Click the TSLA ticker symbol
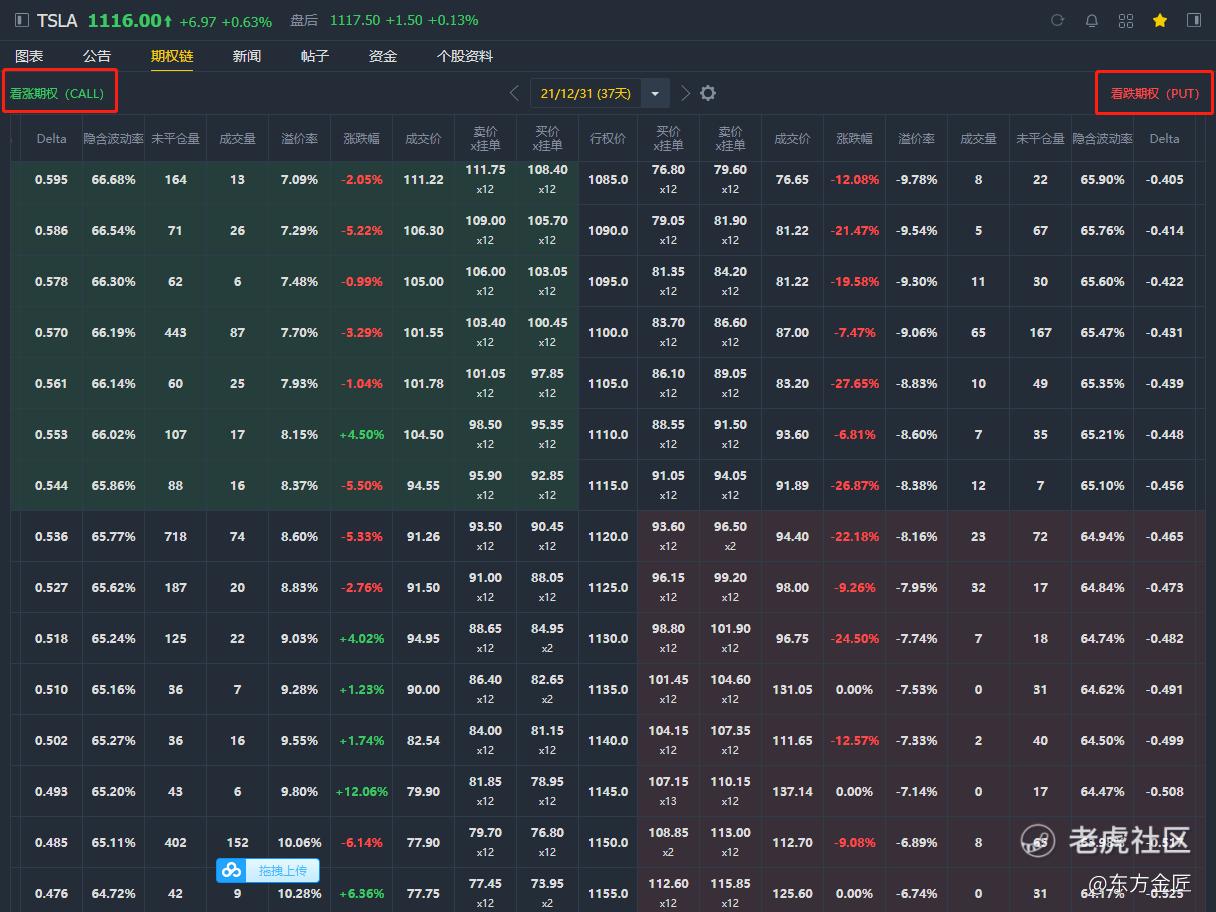The height and width of the screenshot is (912, 1216). click(x=57, y=20)
